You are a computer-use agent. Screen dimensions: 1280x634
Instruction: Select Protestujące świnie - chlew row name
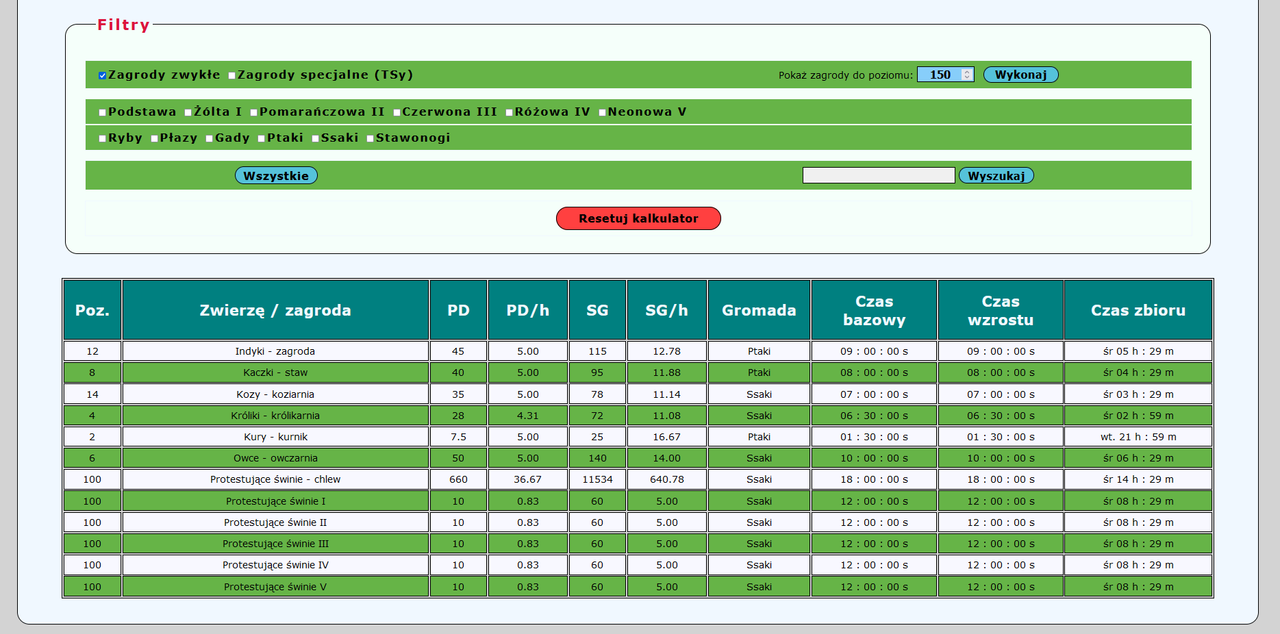pos(276,480)
